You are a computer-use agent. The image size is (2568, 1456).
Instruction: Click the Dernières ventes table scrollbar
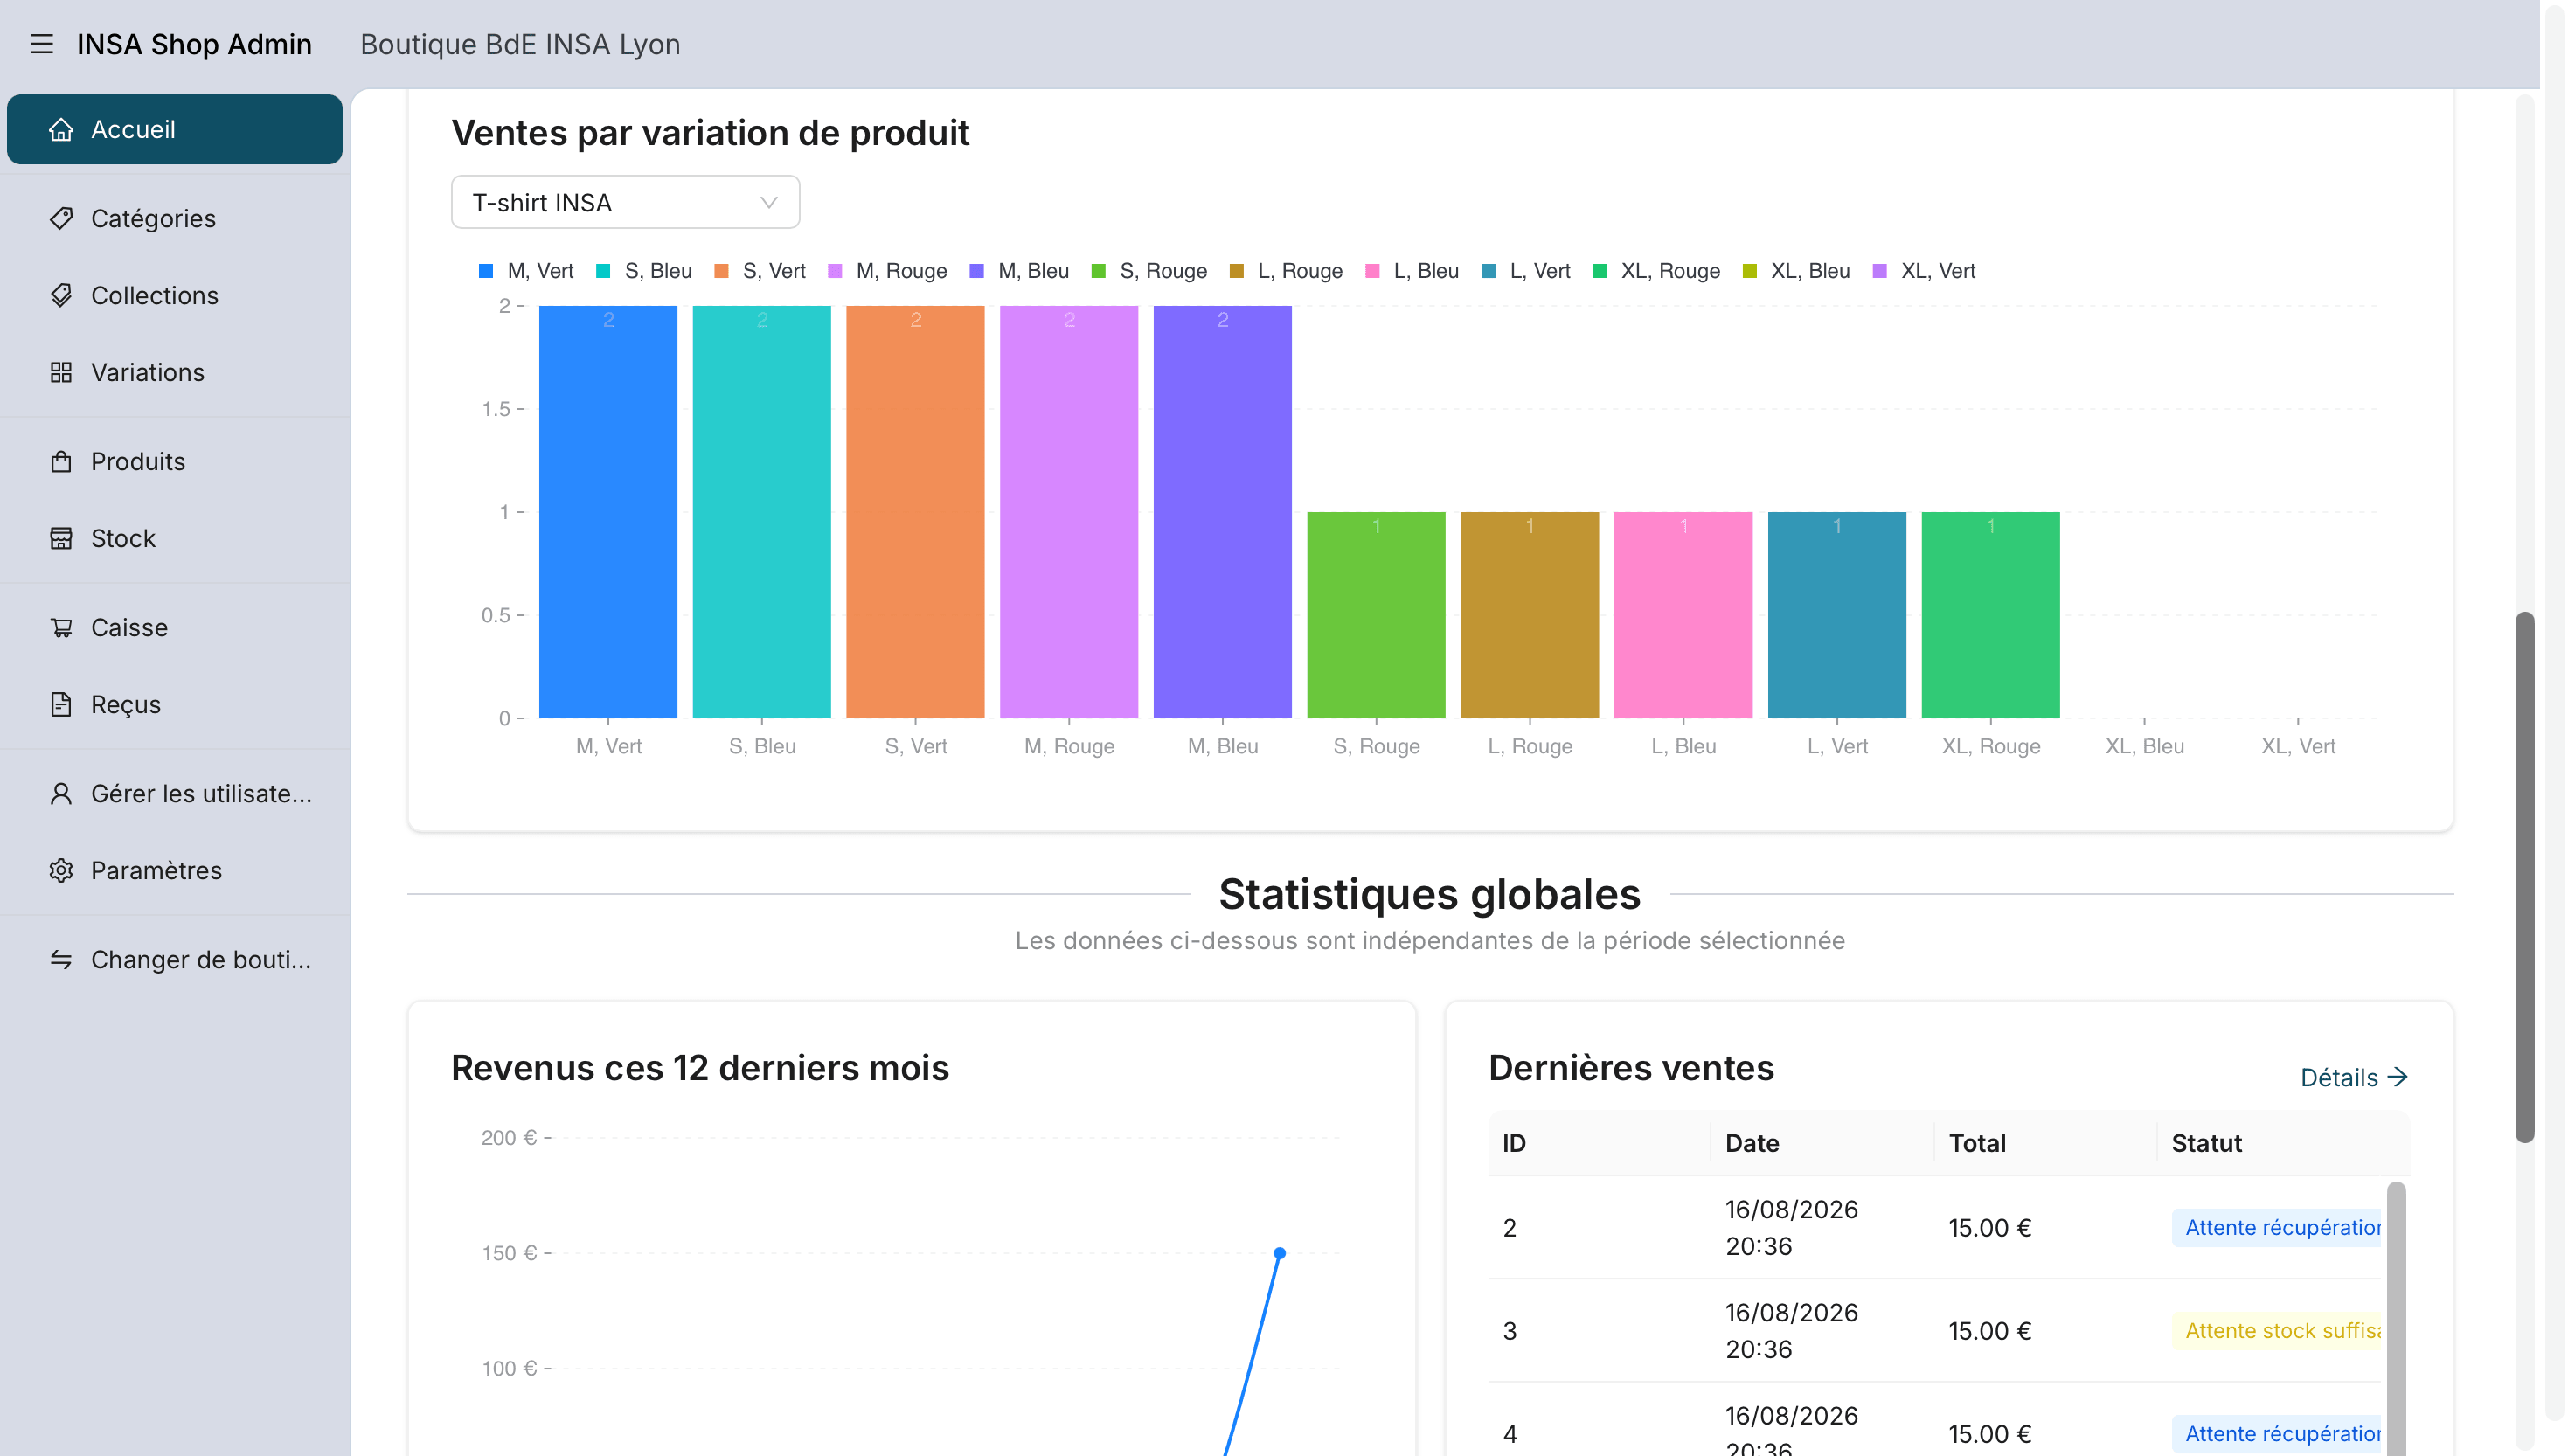coord(2396,1318)
